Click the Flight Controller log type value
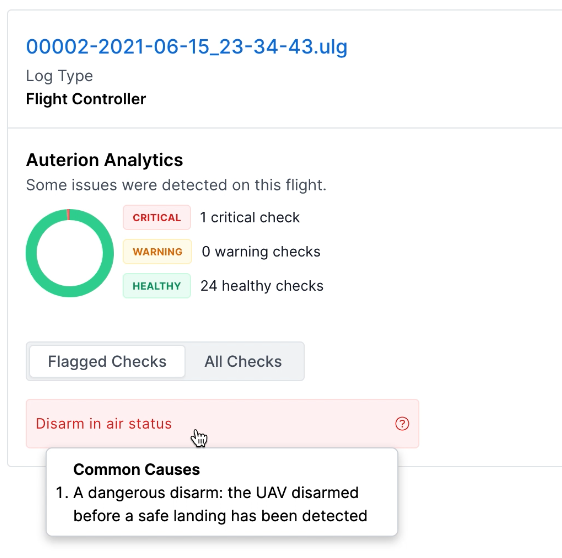Viewport: 562px width, 558px height. point(86,99)
